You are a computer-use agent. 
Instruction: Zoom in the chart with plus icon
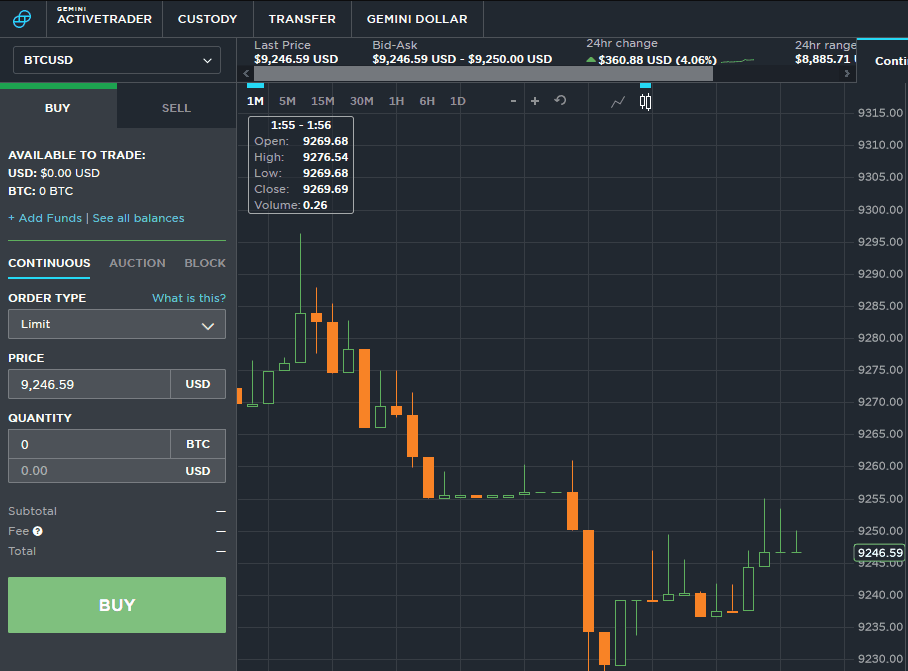tap(535, 101)
